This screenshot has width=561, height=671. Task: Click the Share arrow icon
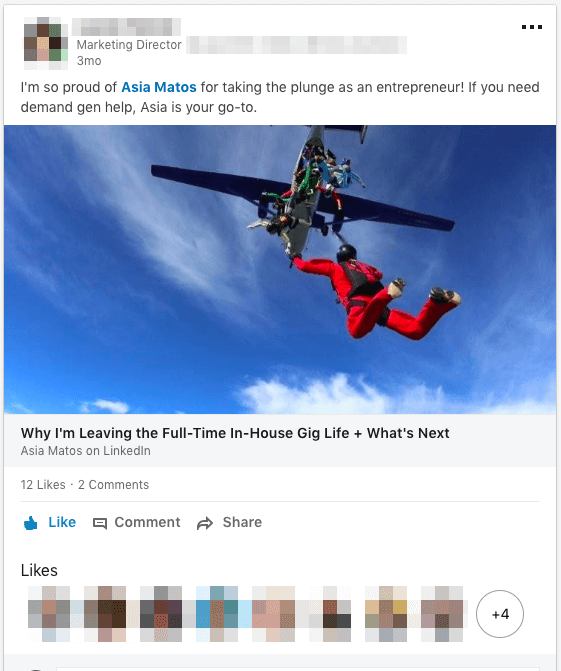click(205, 523)
